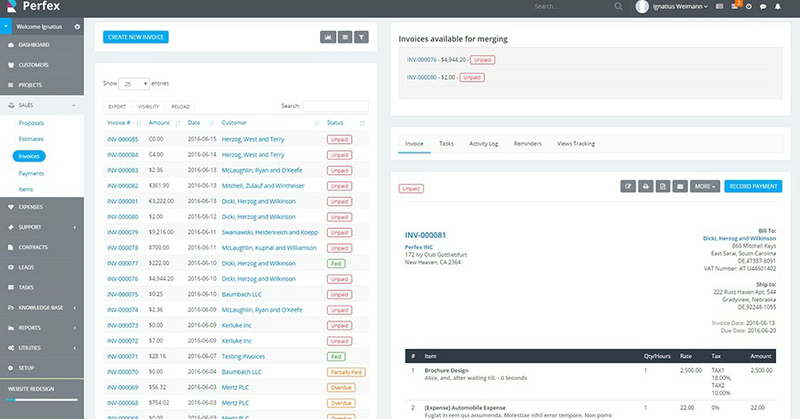Toggle column Visibility options
Screen dimensions: 800x419
(x=148, y=105)
